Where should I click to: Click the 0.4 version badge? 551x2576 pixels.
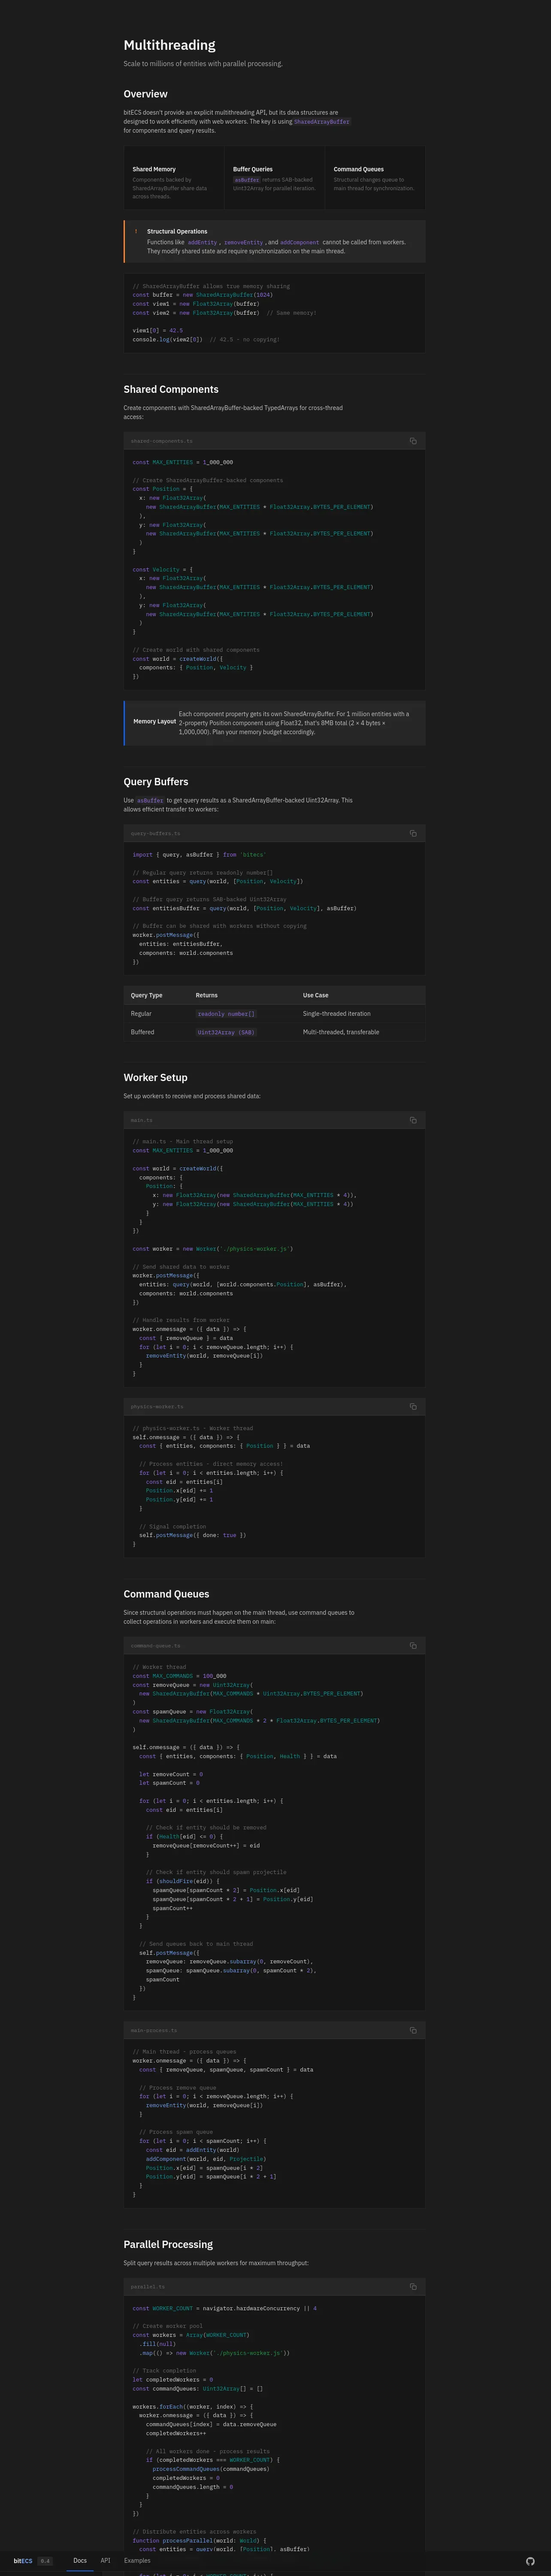[45, 2561]
